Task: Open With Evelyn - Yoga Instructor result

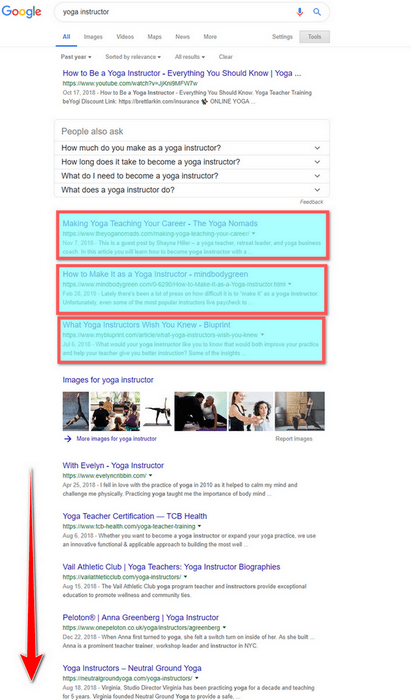Action: pyautogui.click(x=113, y=466)
